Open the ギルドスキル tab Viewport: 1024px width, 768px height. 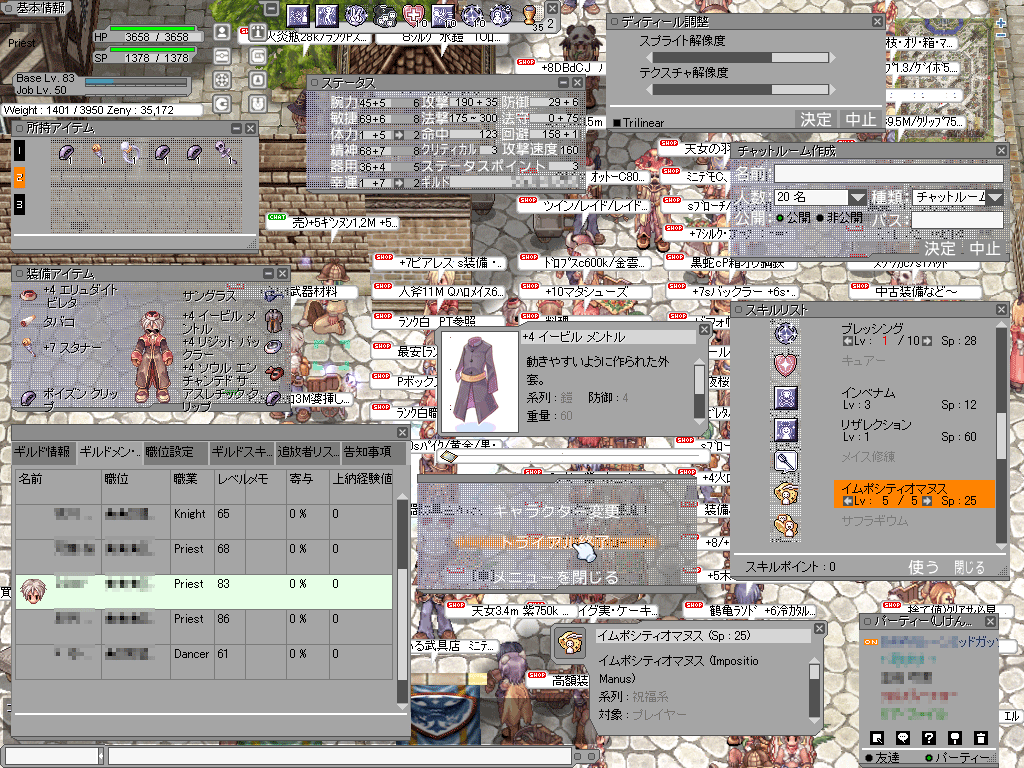pos(241,452)
